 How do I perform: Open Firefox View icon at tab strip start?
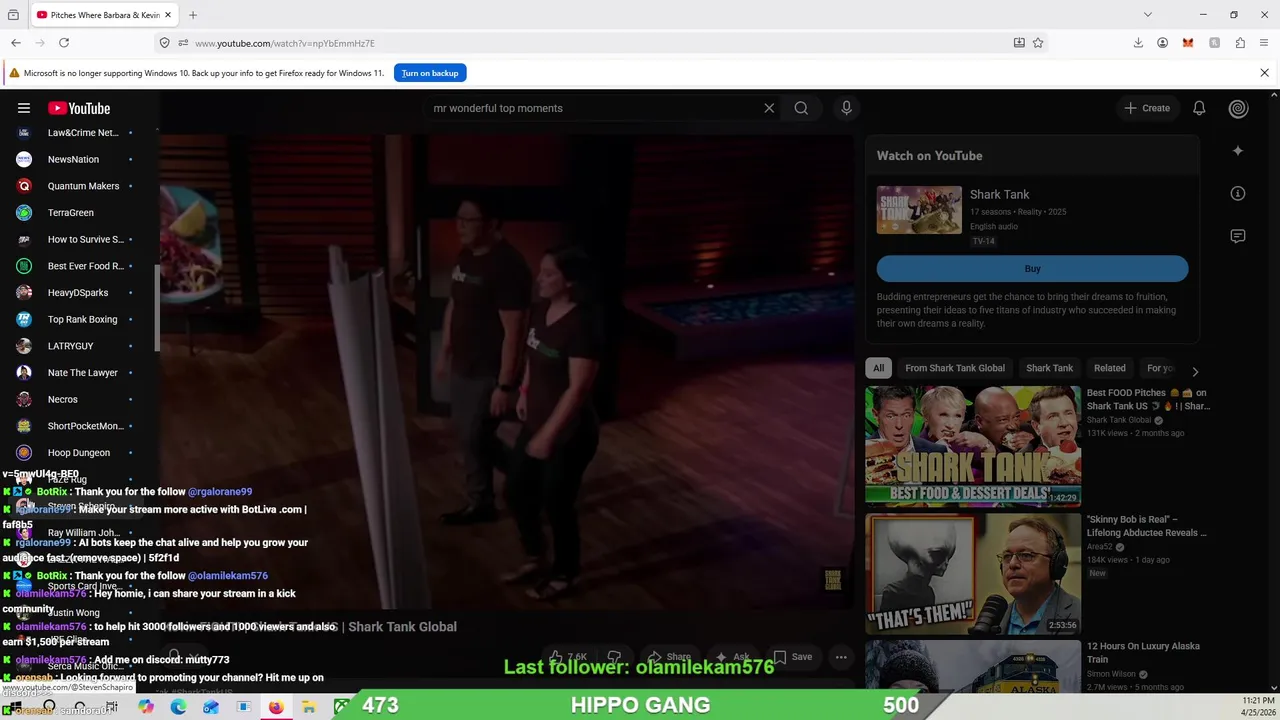[13, 15]
